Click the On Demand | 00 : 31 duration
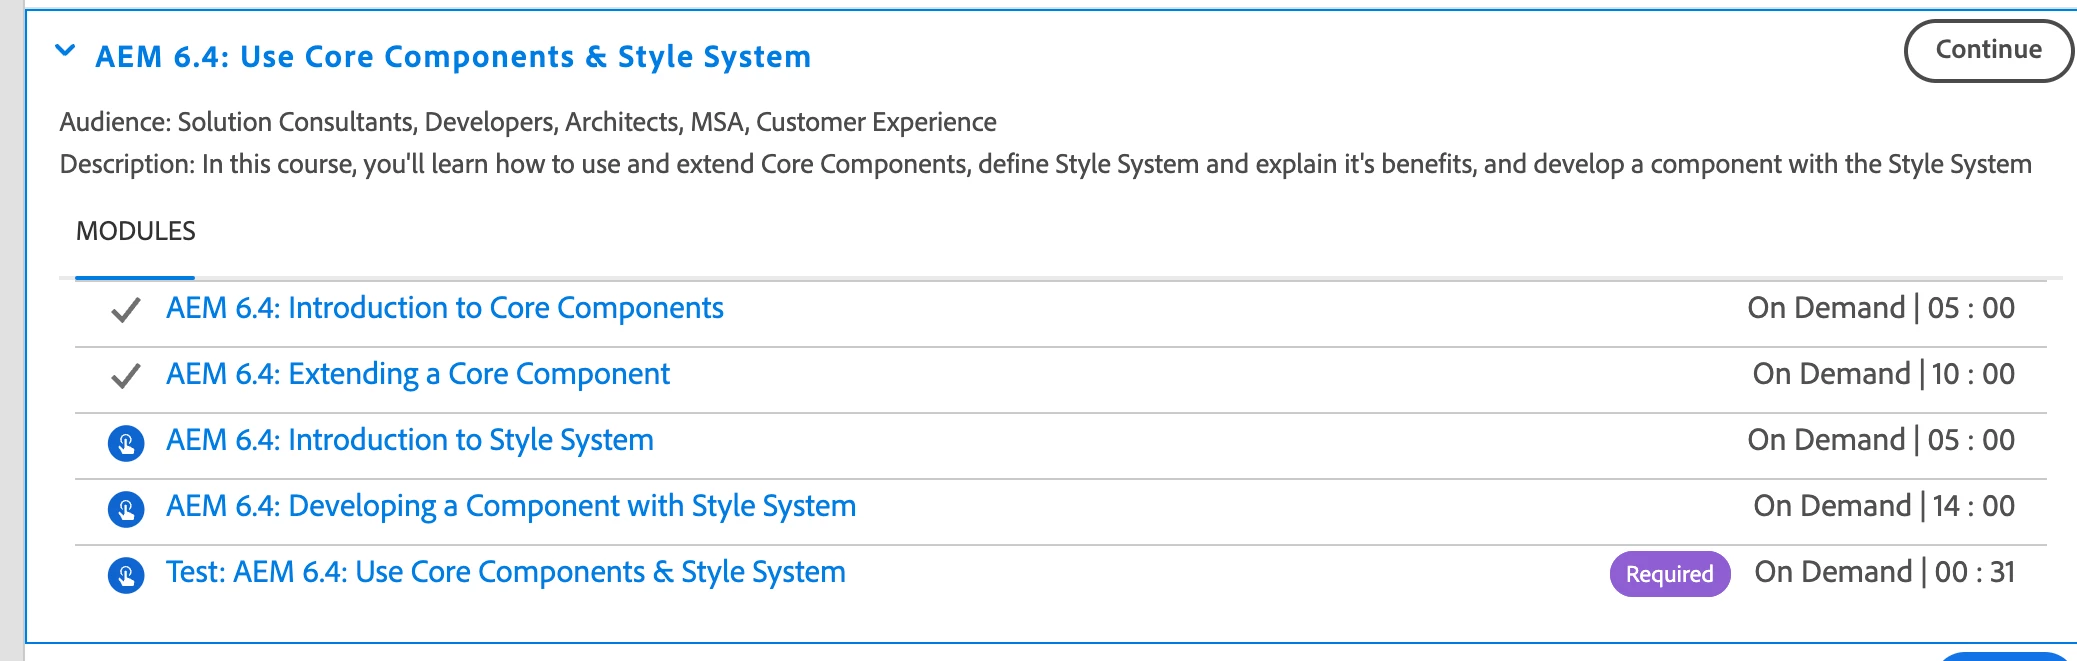2077x661 pixels. coord(1885,572)
